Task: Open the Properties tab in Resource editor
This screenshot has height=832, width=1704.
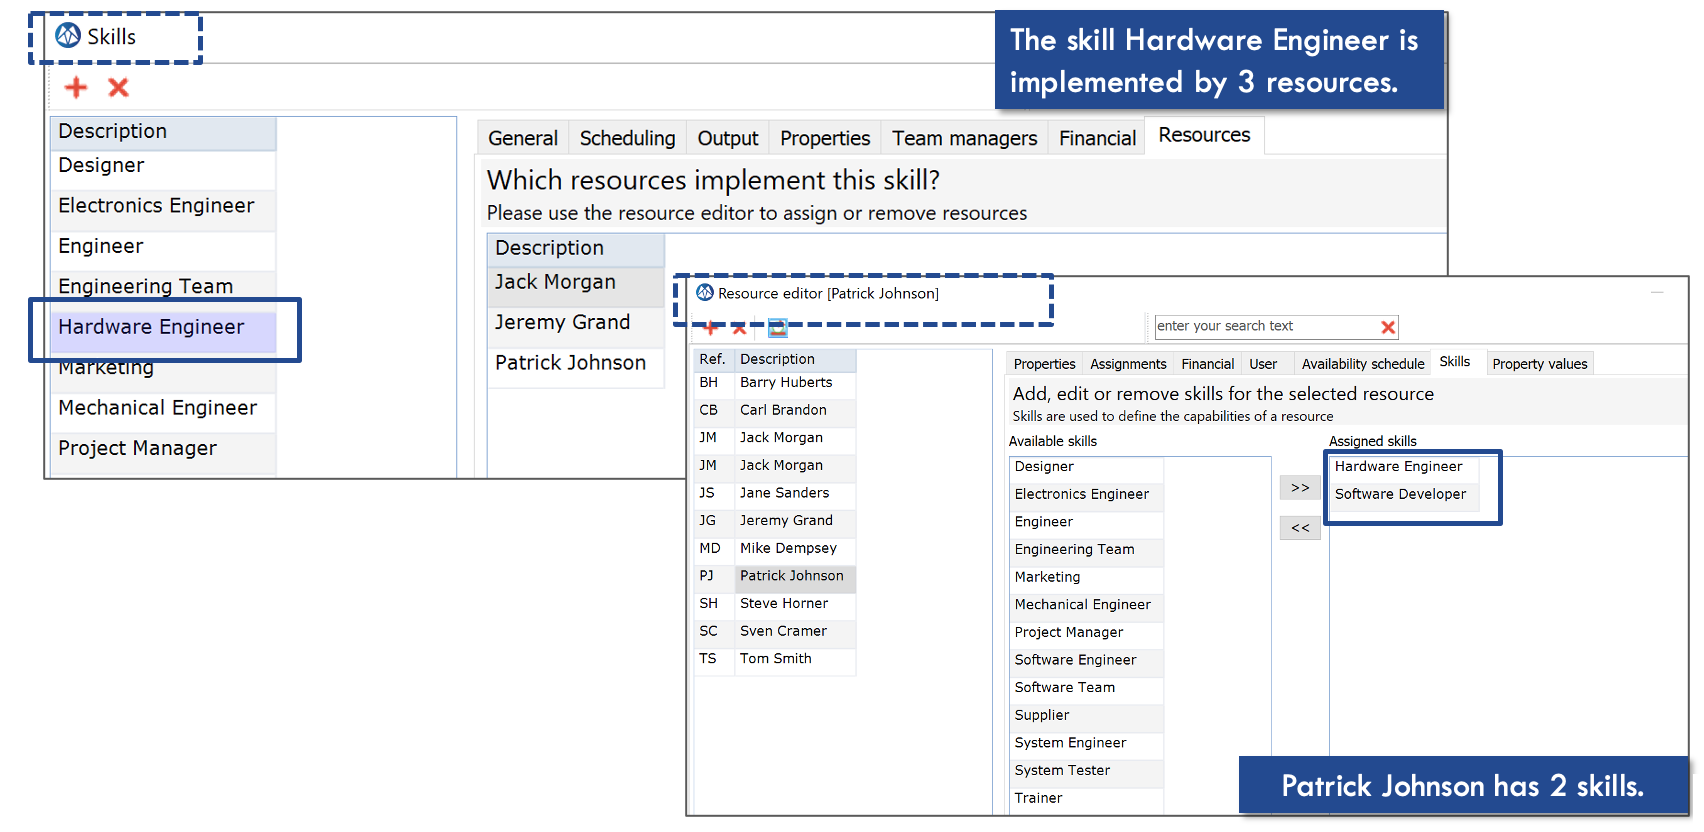Action: click(x=1044, y=364)
